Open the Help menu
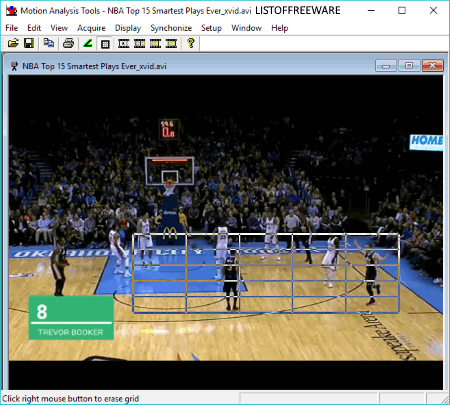This screenshot has width=450, height=405. (x=280, y=28)
